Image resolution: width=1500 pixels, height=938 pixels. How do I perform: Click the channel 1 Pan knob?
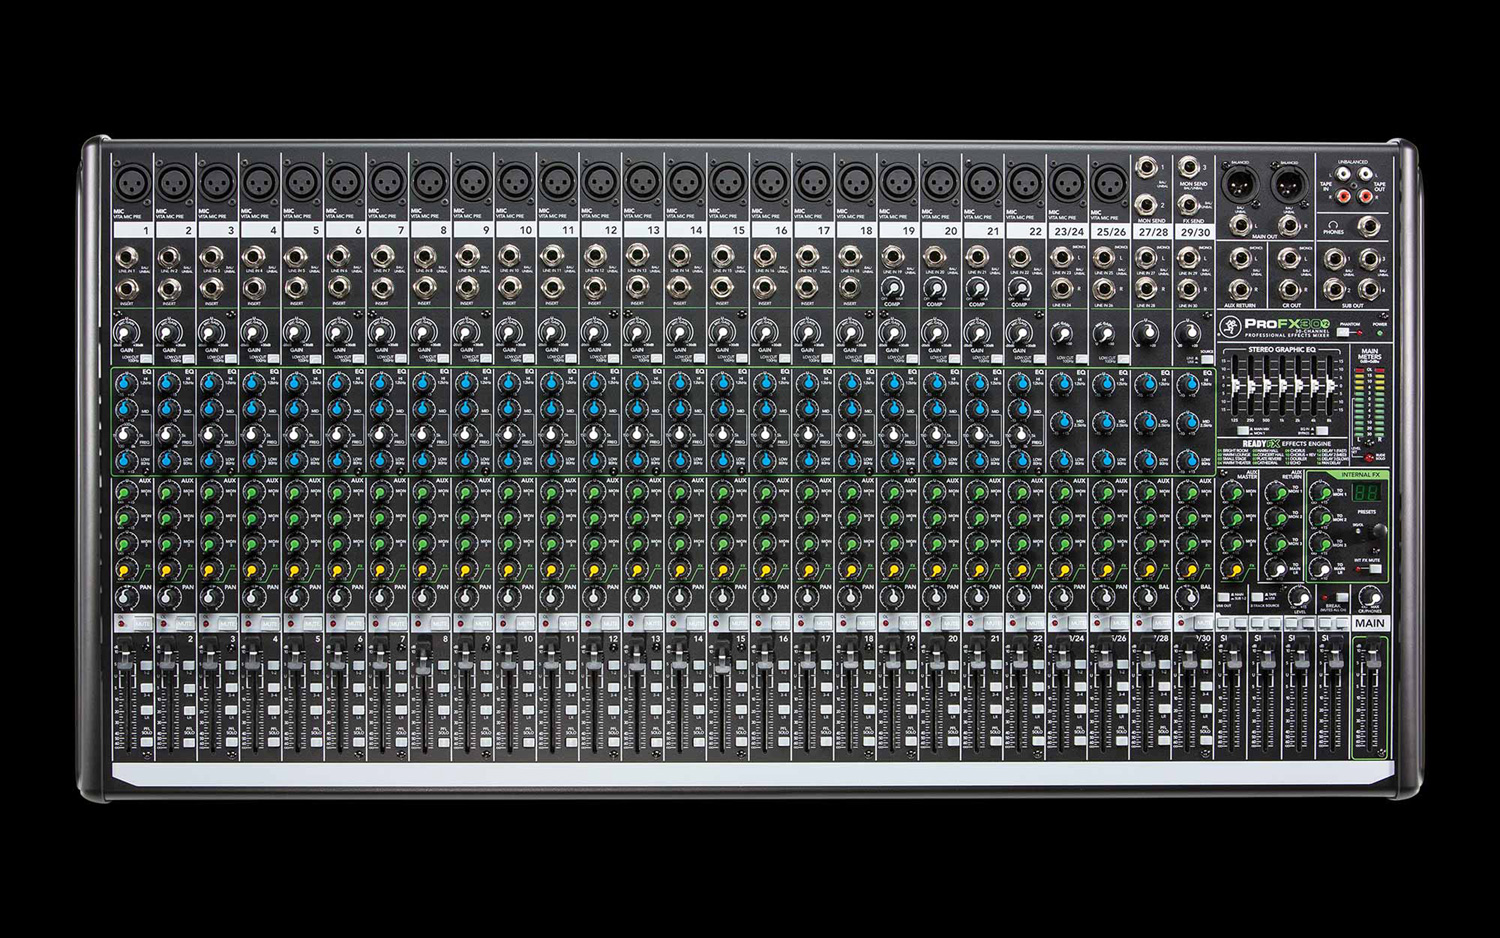[x=124, y=598]
